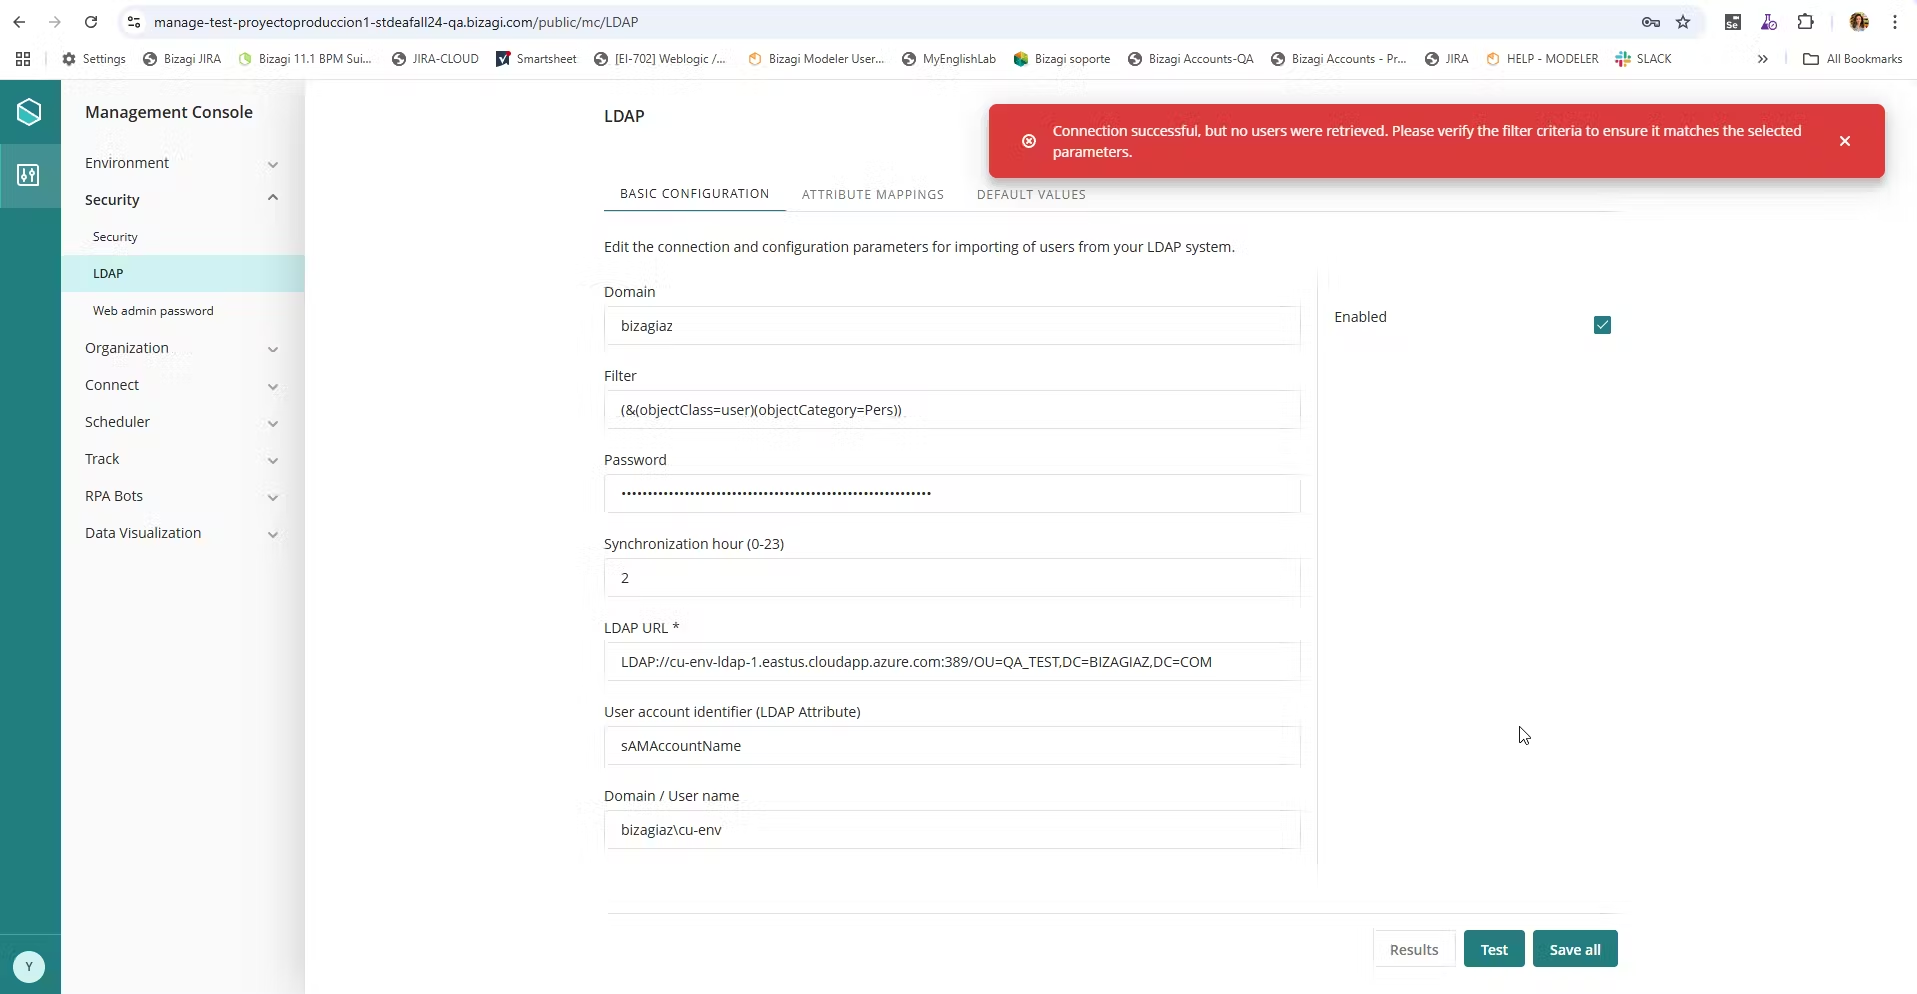Viewport: 1917px width, 994px height.
Task: Open browser extensions puzzle icon
Action: 1805,22
